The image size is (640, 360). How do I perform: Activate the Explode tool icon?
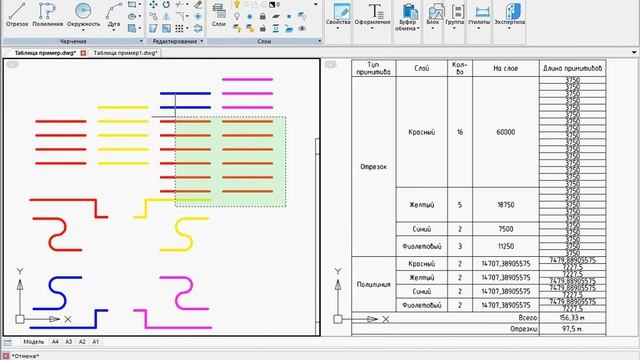(x=198, y=16)
